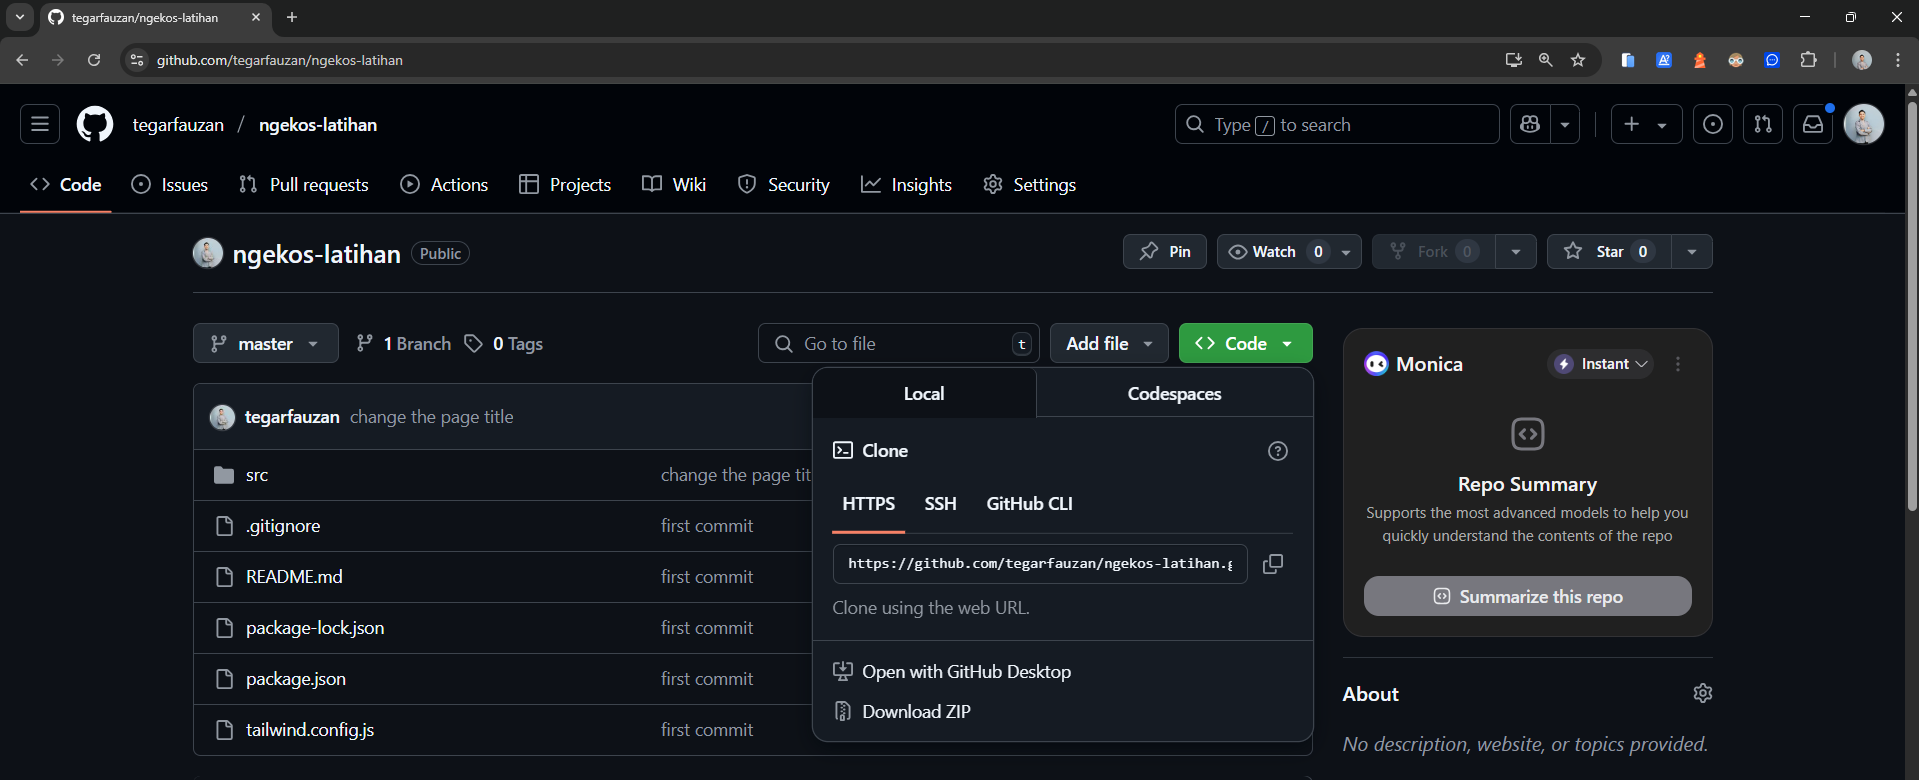
Task: Pin the ngekos-latihan repository
Action: (1165, 252)
